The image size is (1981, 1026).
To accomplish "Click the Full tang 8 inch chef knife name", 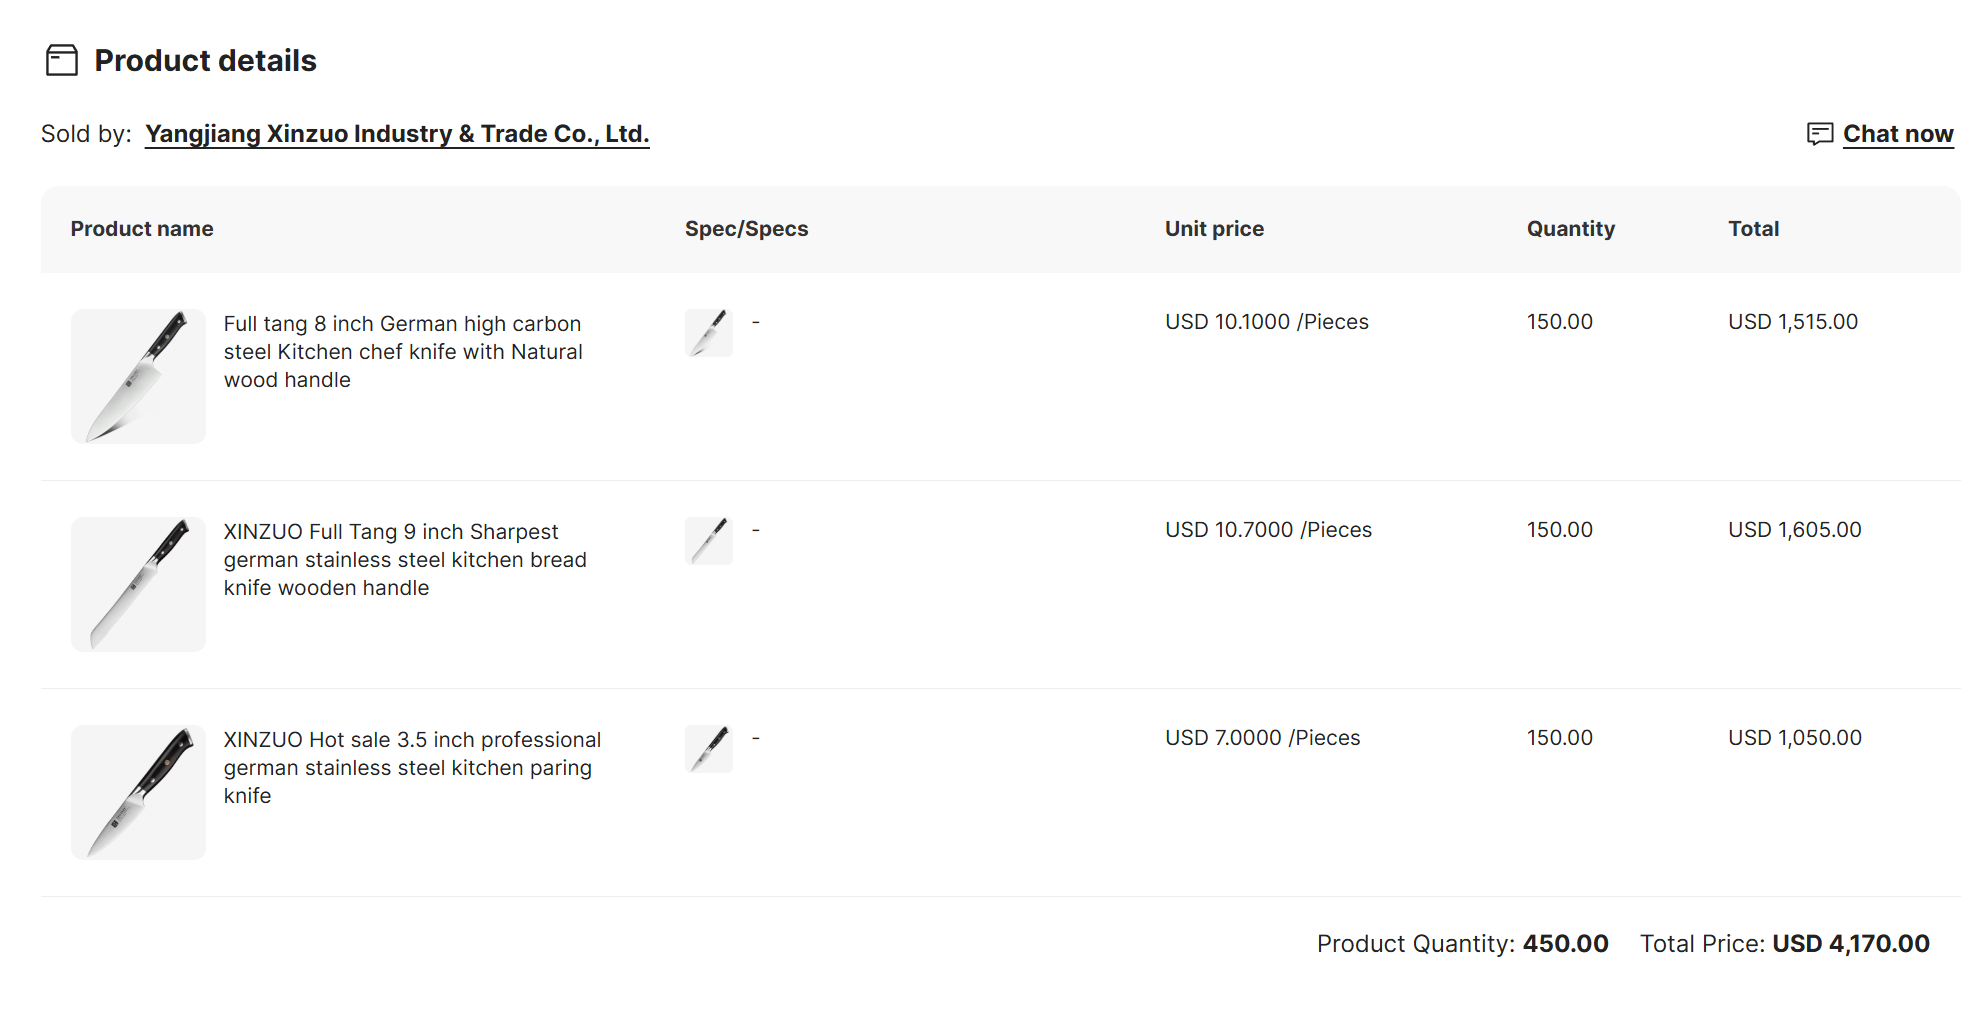I will pos(402,352).
